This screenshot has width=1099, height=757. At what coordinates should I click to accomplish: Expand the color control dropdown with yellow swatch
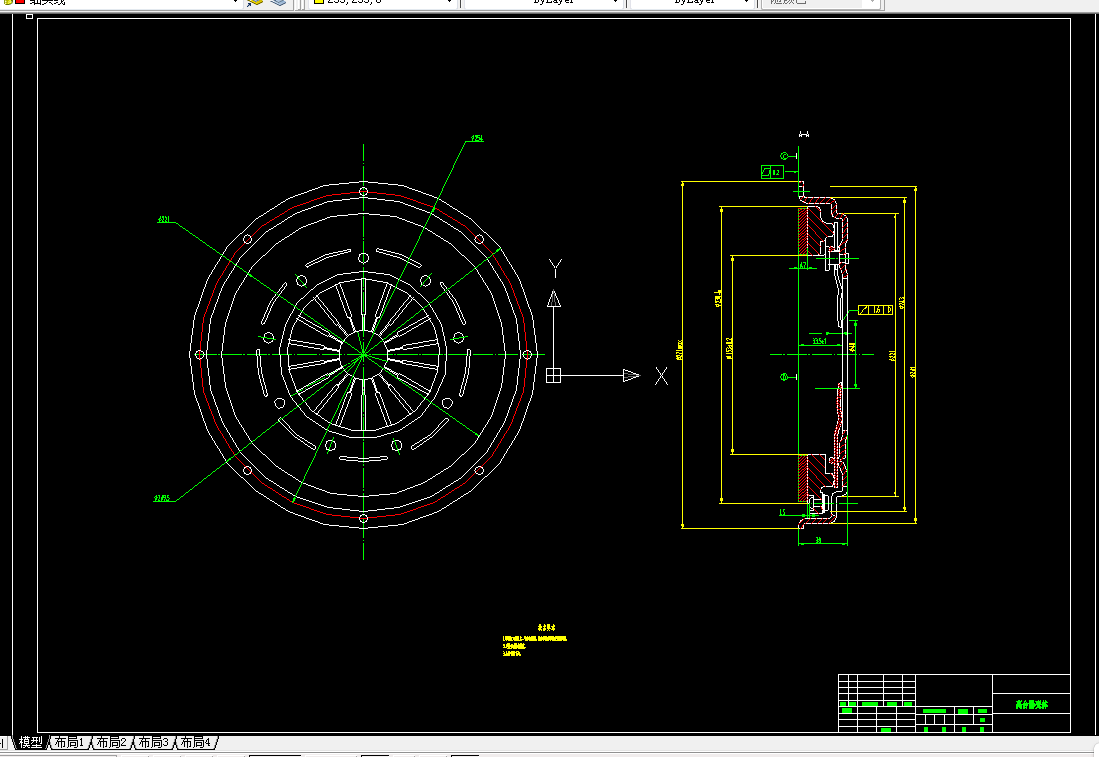tap(449, 3)
